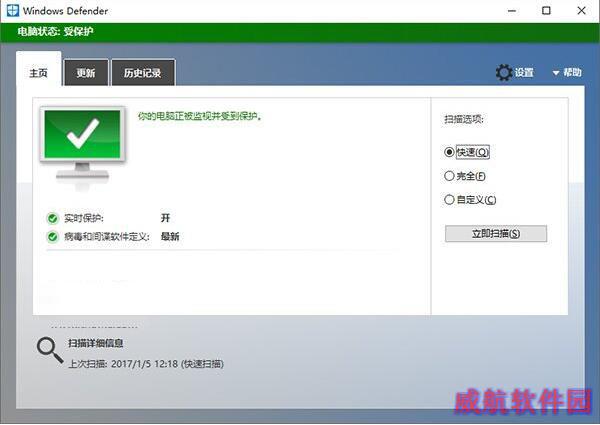Click the 扫描详细信息 heading
This screenshot has width=600, height=425.
tap(96, 343)
